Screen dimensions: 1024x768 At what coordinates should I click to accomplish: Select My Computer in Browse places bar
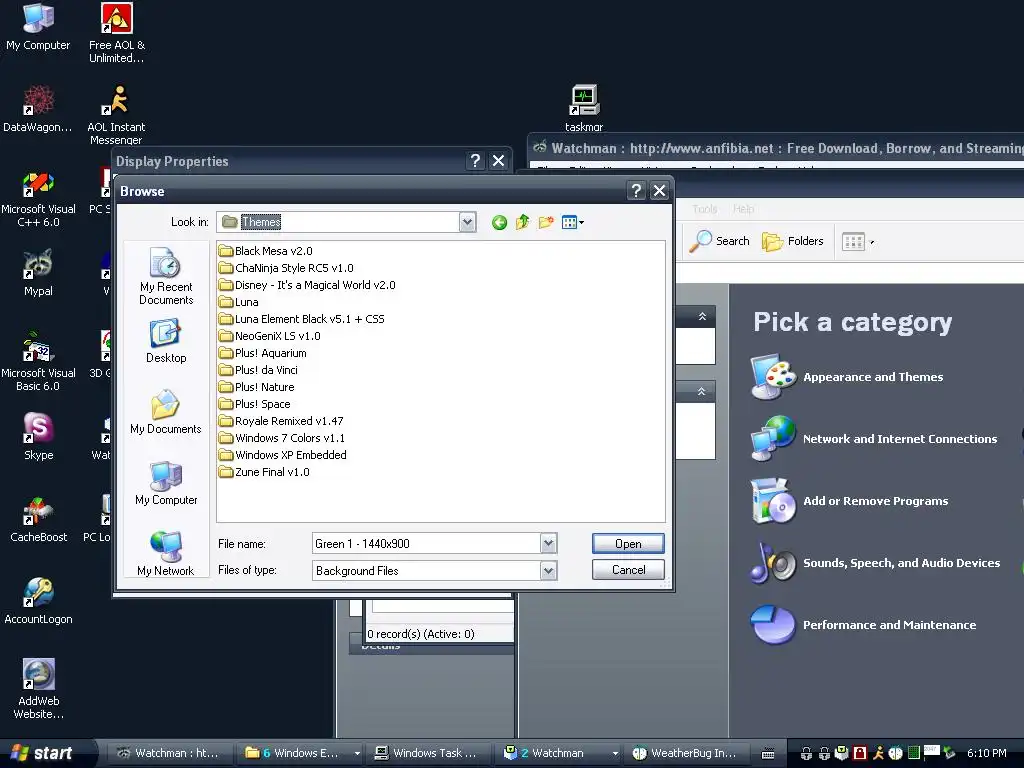[166, 483]
